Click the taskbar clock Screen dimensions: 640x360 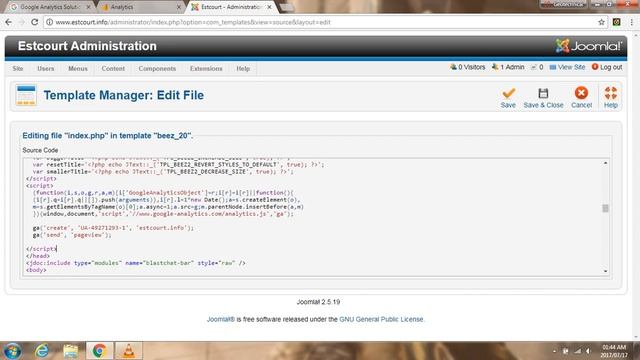click(x=614, y=351)
